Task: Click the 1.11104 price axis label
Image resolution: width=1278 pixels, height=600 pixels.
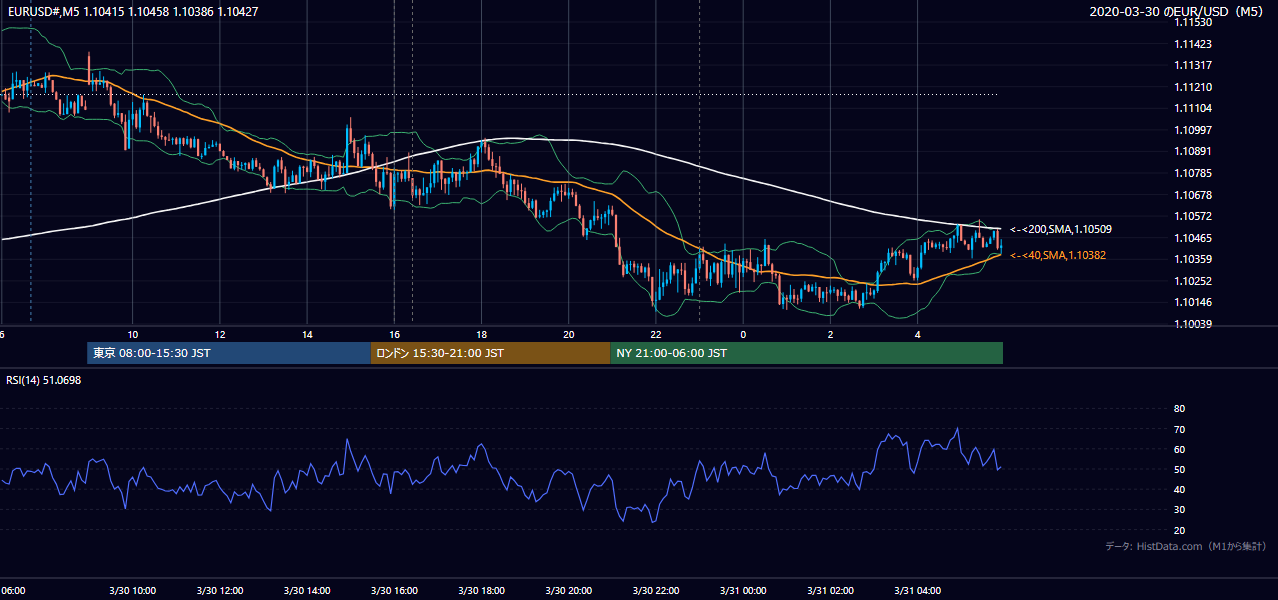Action: 1193,109
